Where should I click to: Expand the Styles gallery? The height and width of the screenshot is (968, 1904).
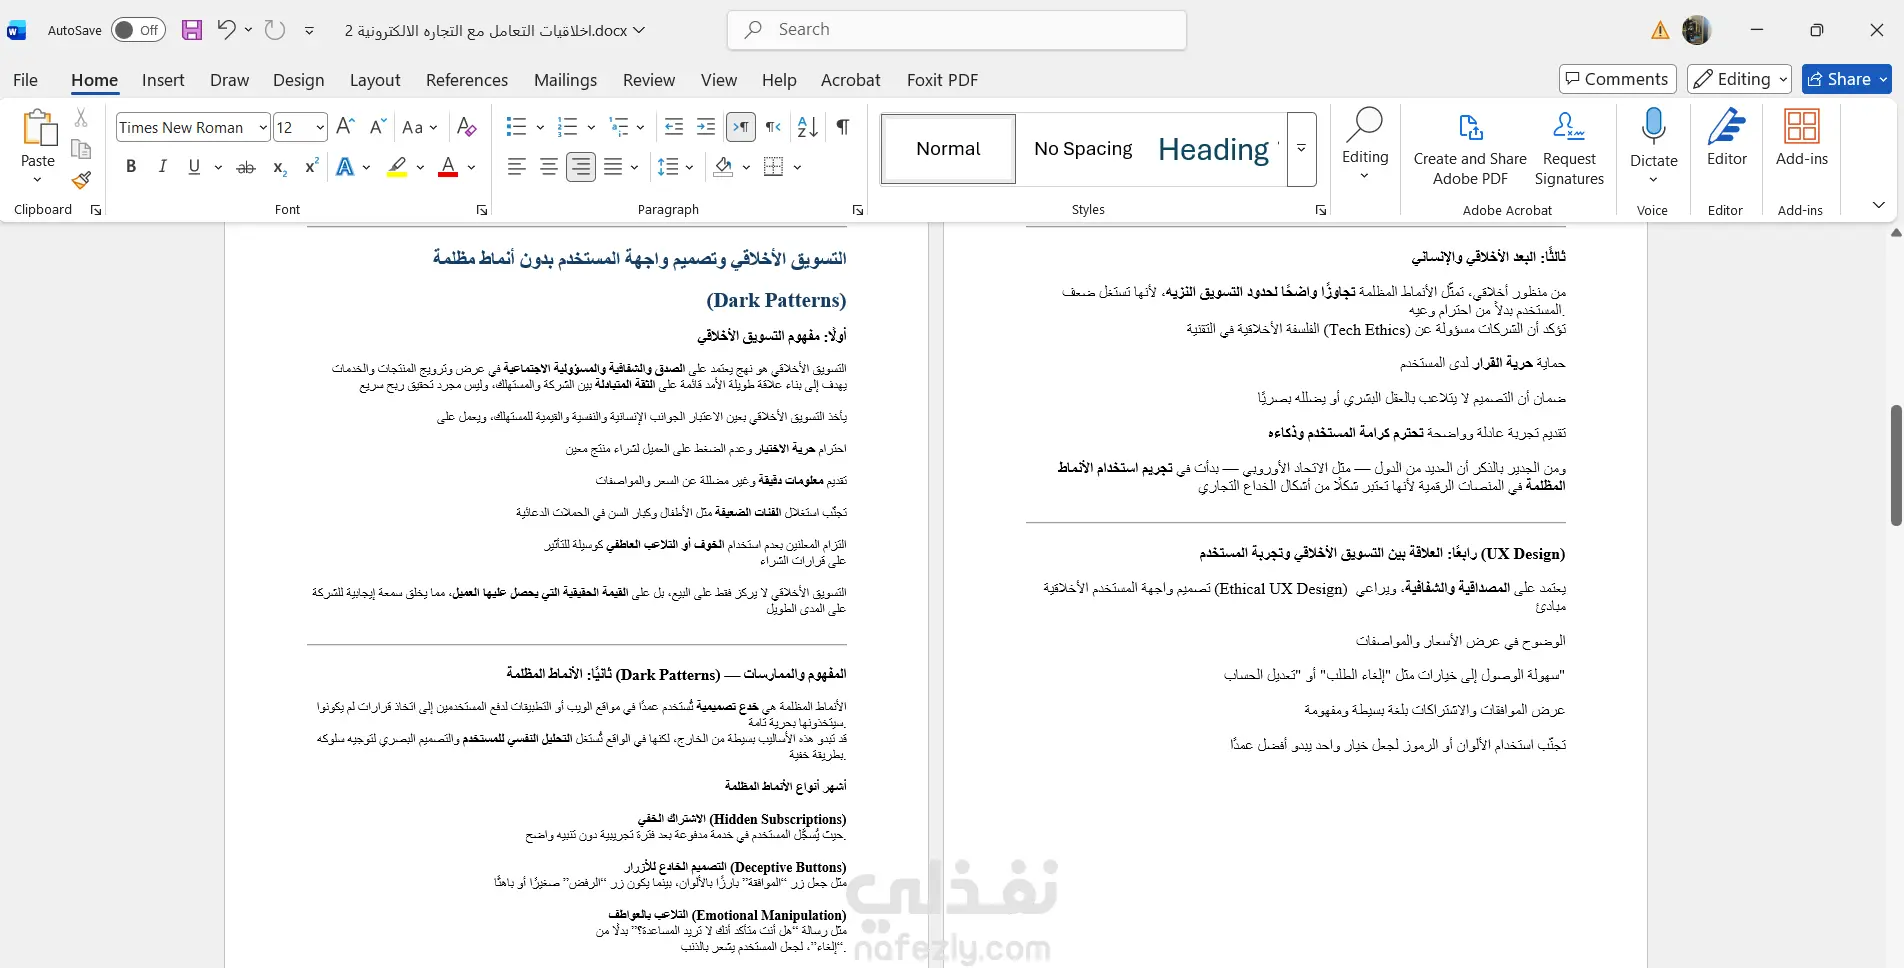tap(1301, 149)
